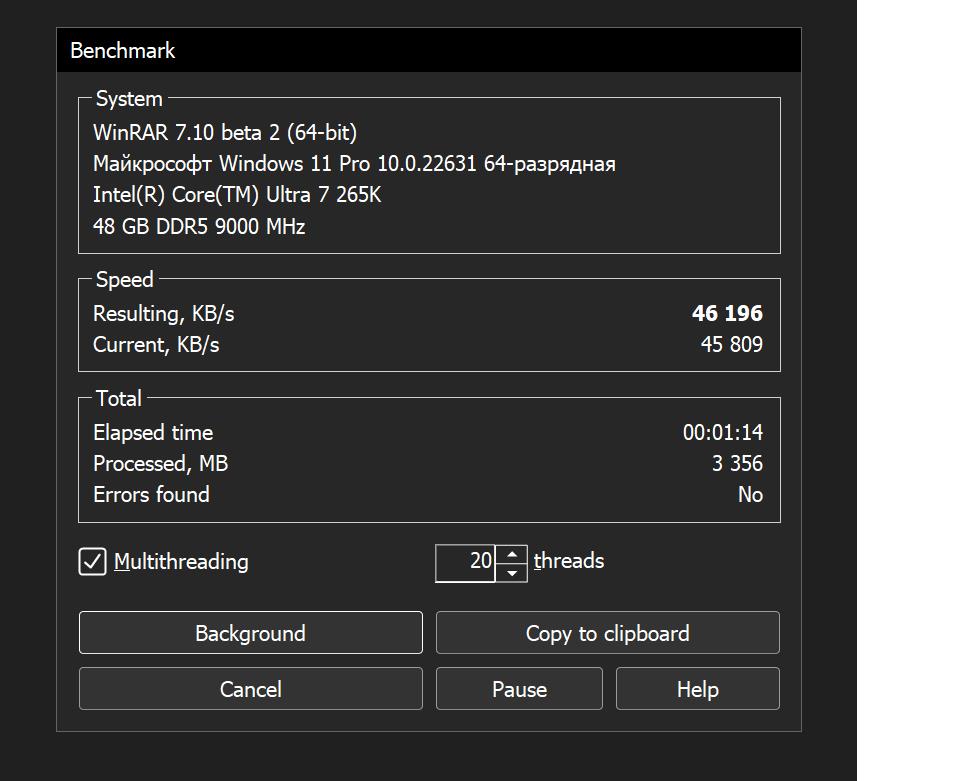
Task: Open Help for the benchmark dialog
Action: pyautogui.click(x=697, y=689)
